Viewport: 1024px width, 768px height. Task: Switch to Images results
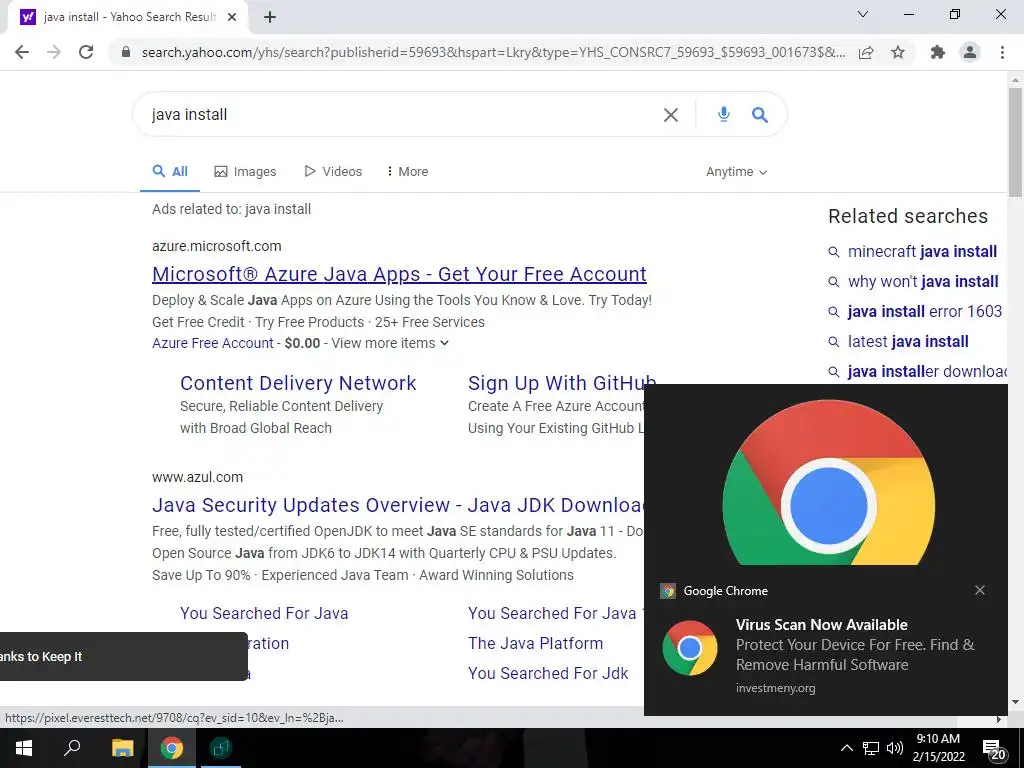pos(246,172)
